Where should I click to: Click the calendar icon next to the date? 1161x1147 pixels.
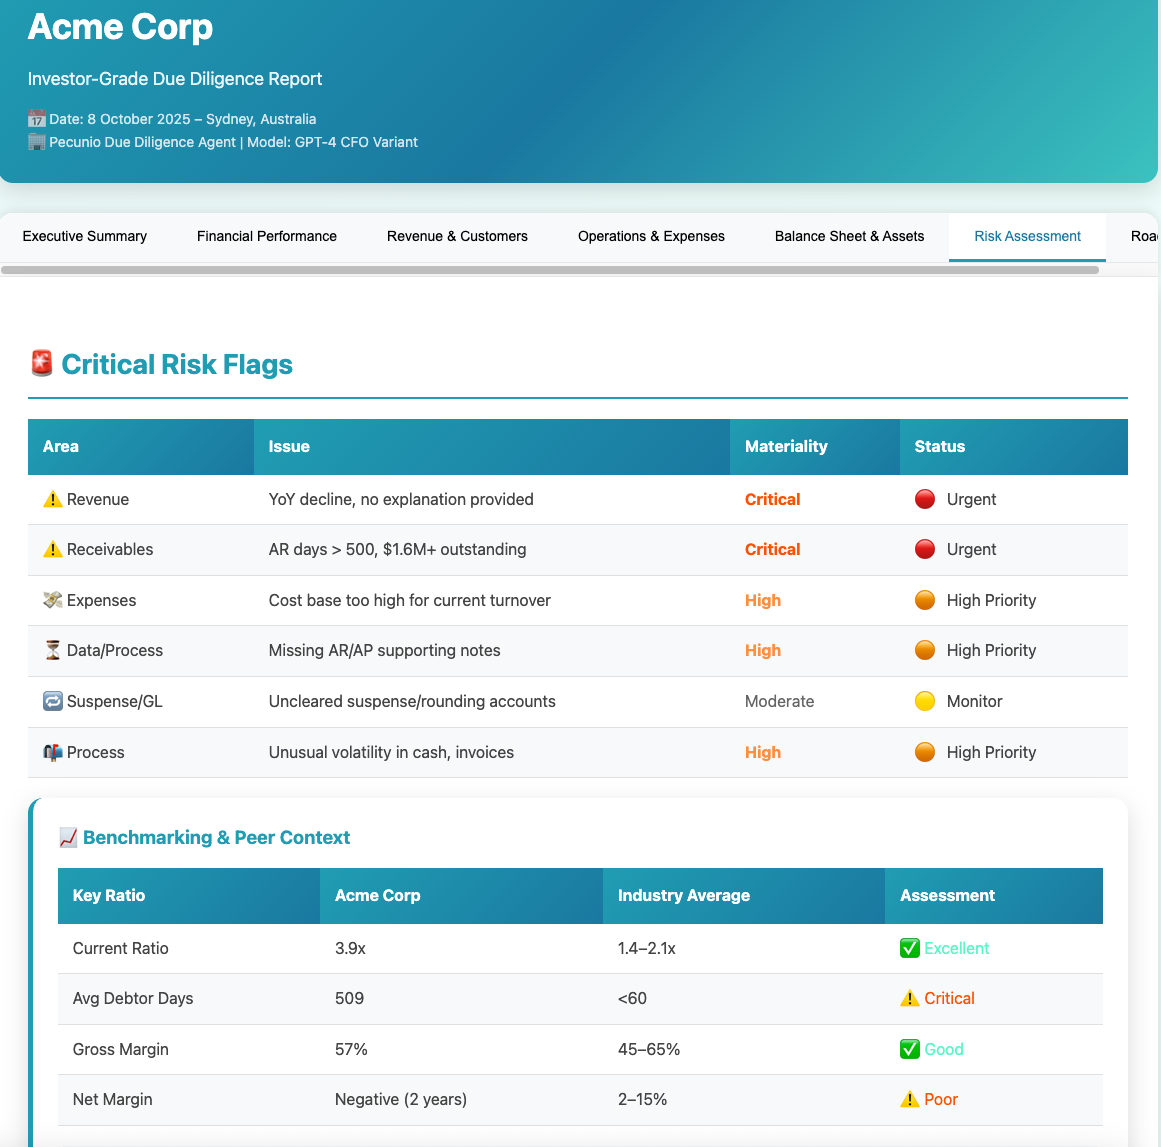[37, 119]
